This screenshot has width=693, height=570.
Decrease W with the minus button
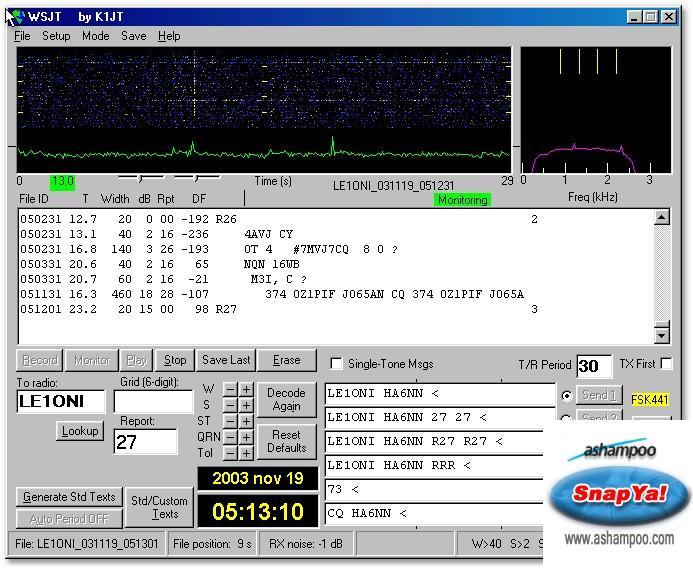click(x=230, y=390)
